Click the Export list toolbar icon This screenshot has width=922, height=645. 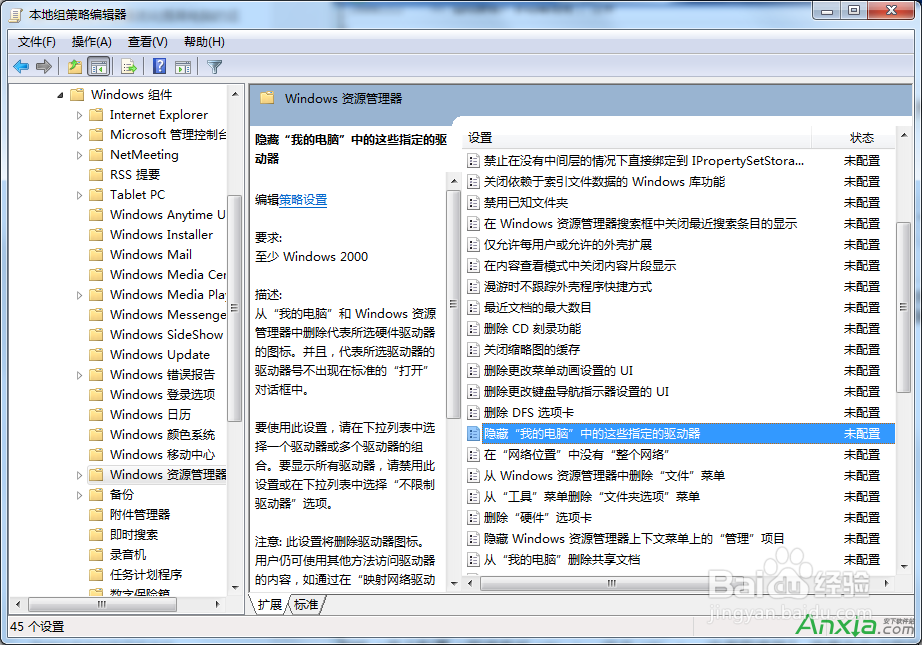coord(129,66)
